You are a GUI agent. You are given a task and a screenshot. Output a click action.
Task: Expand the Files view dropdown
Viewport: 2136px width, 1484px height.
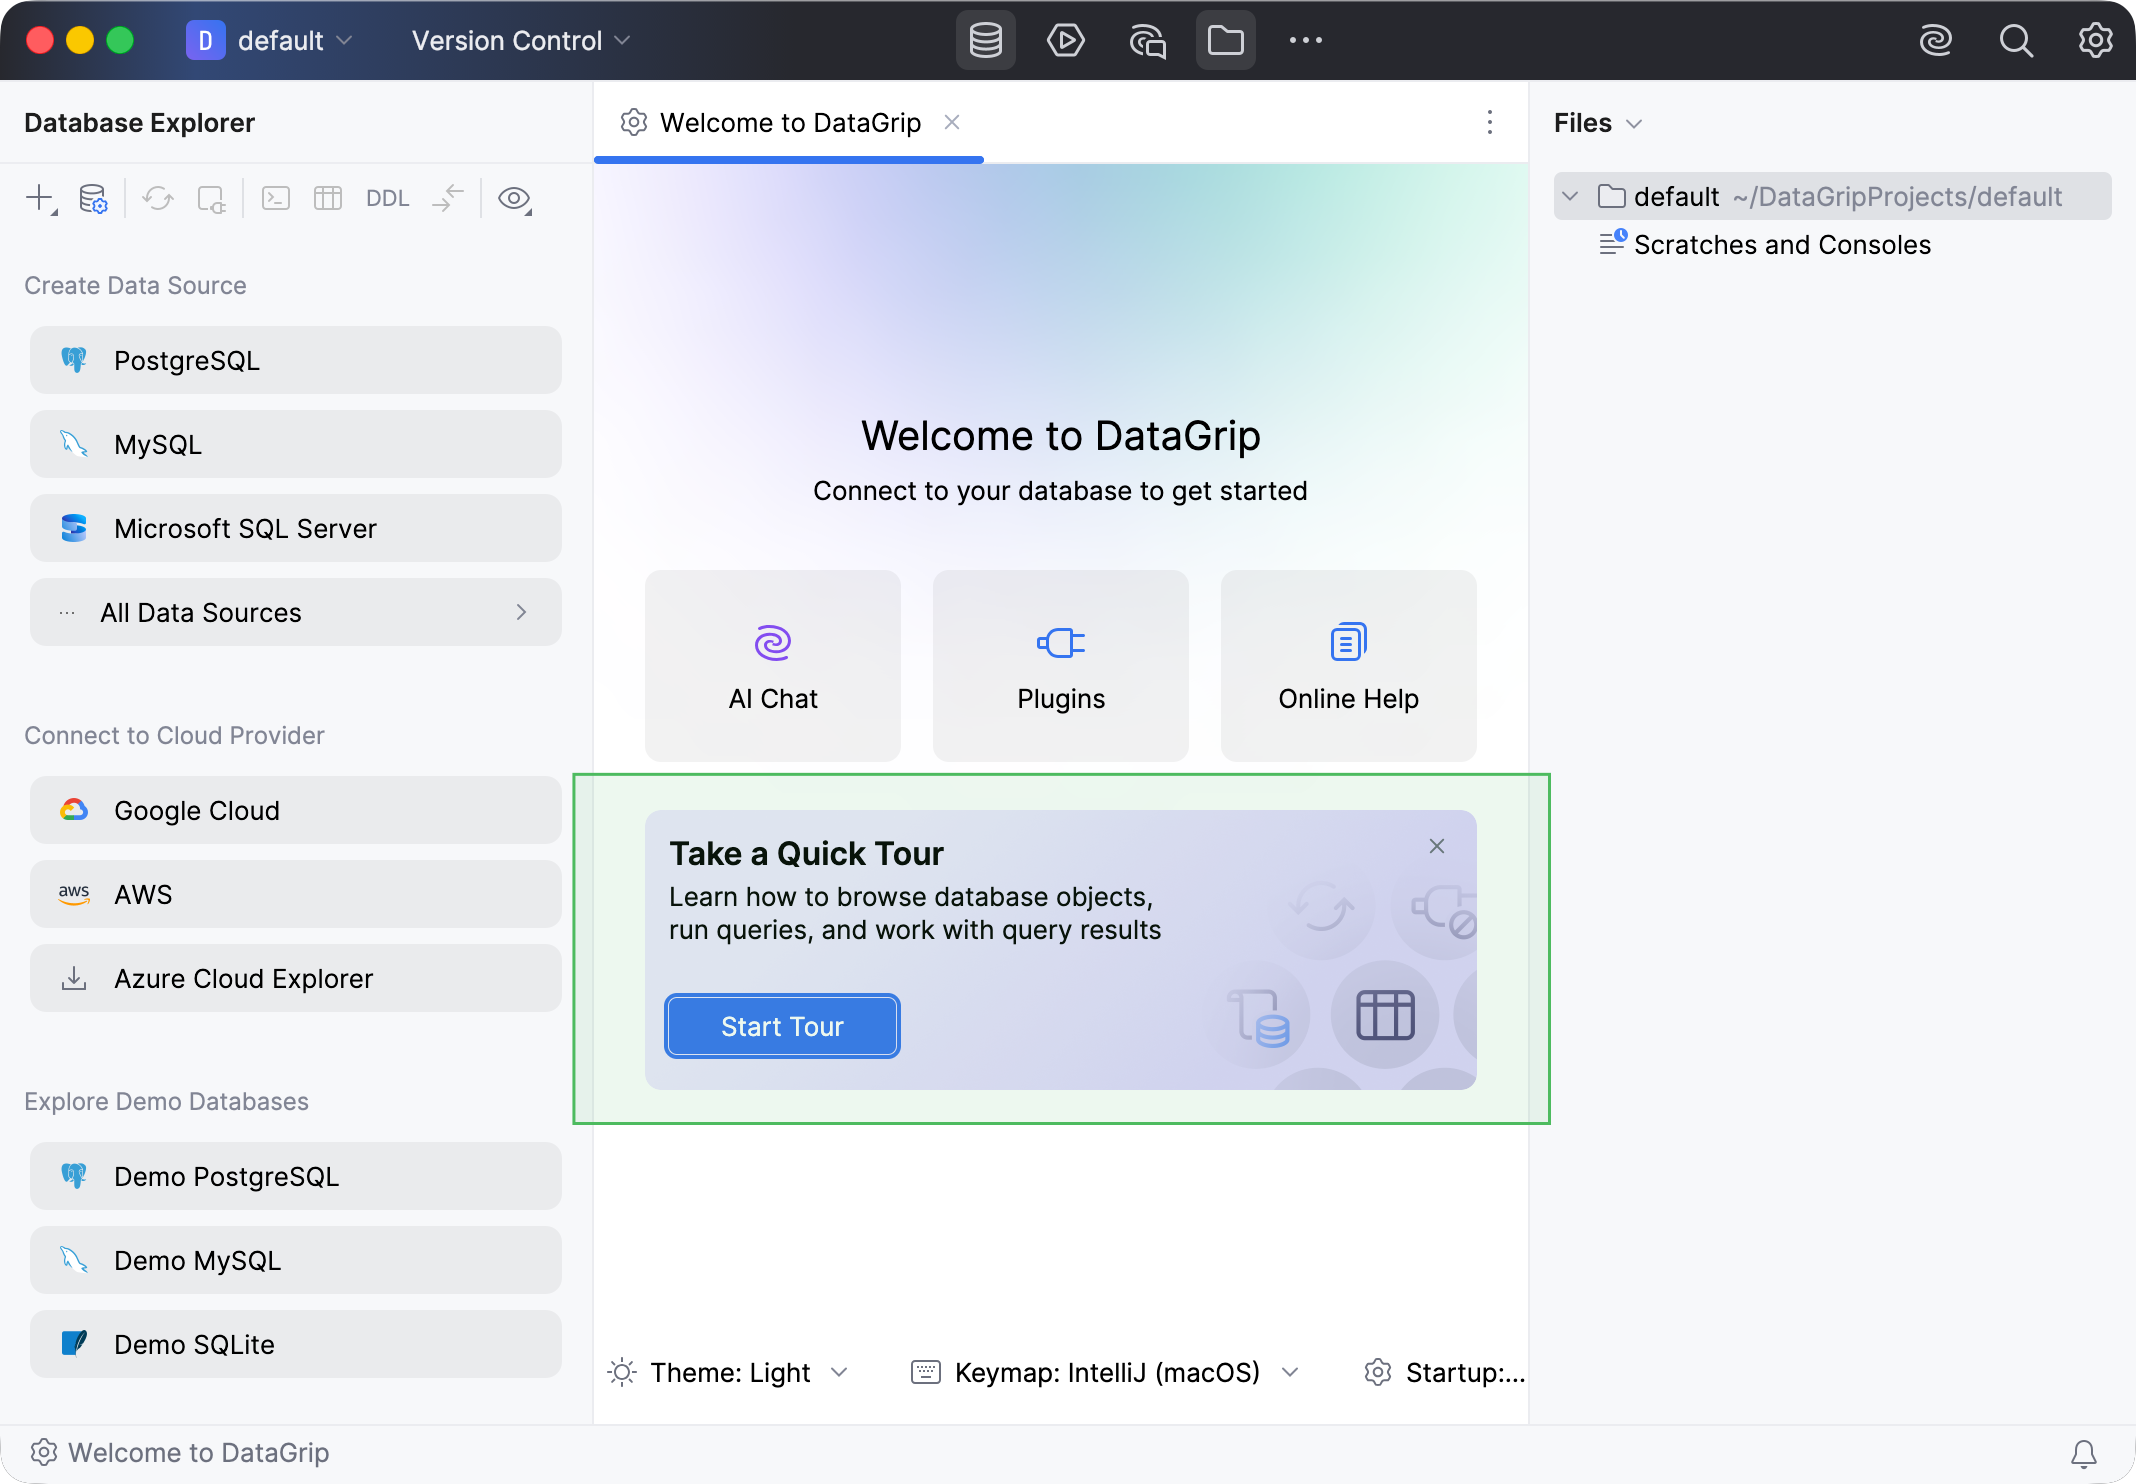coord(1598,123)
